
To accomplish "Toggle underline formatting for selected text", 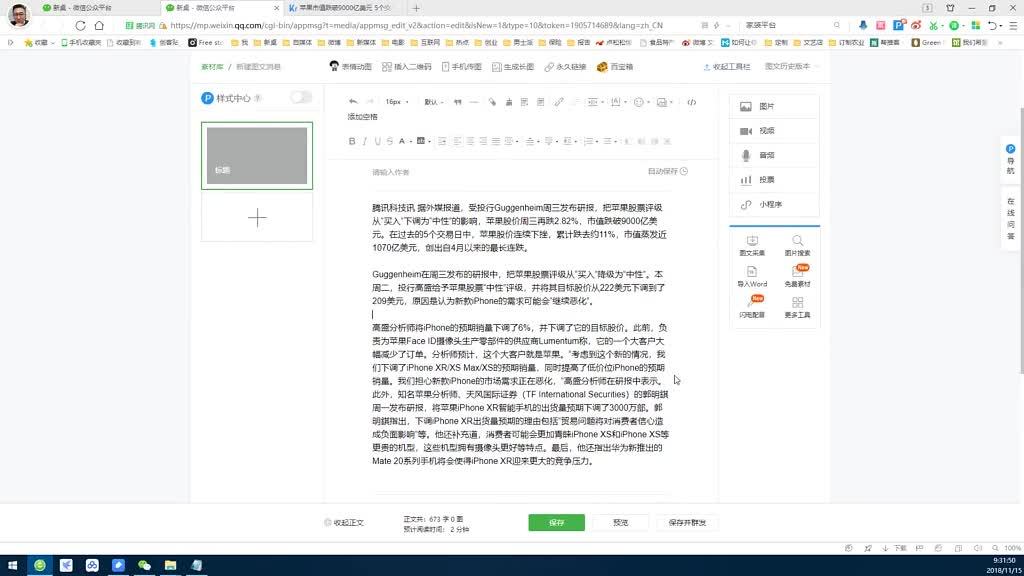I will 376,141.
